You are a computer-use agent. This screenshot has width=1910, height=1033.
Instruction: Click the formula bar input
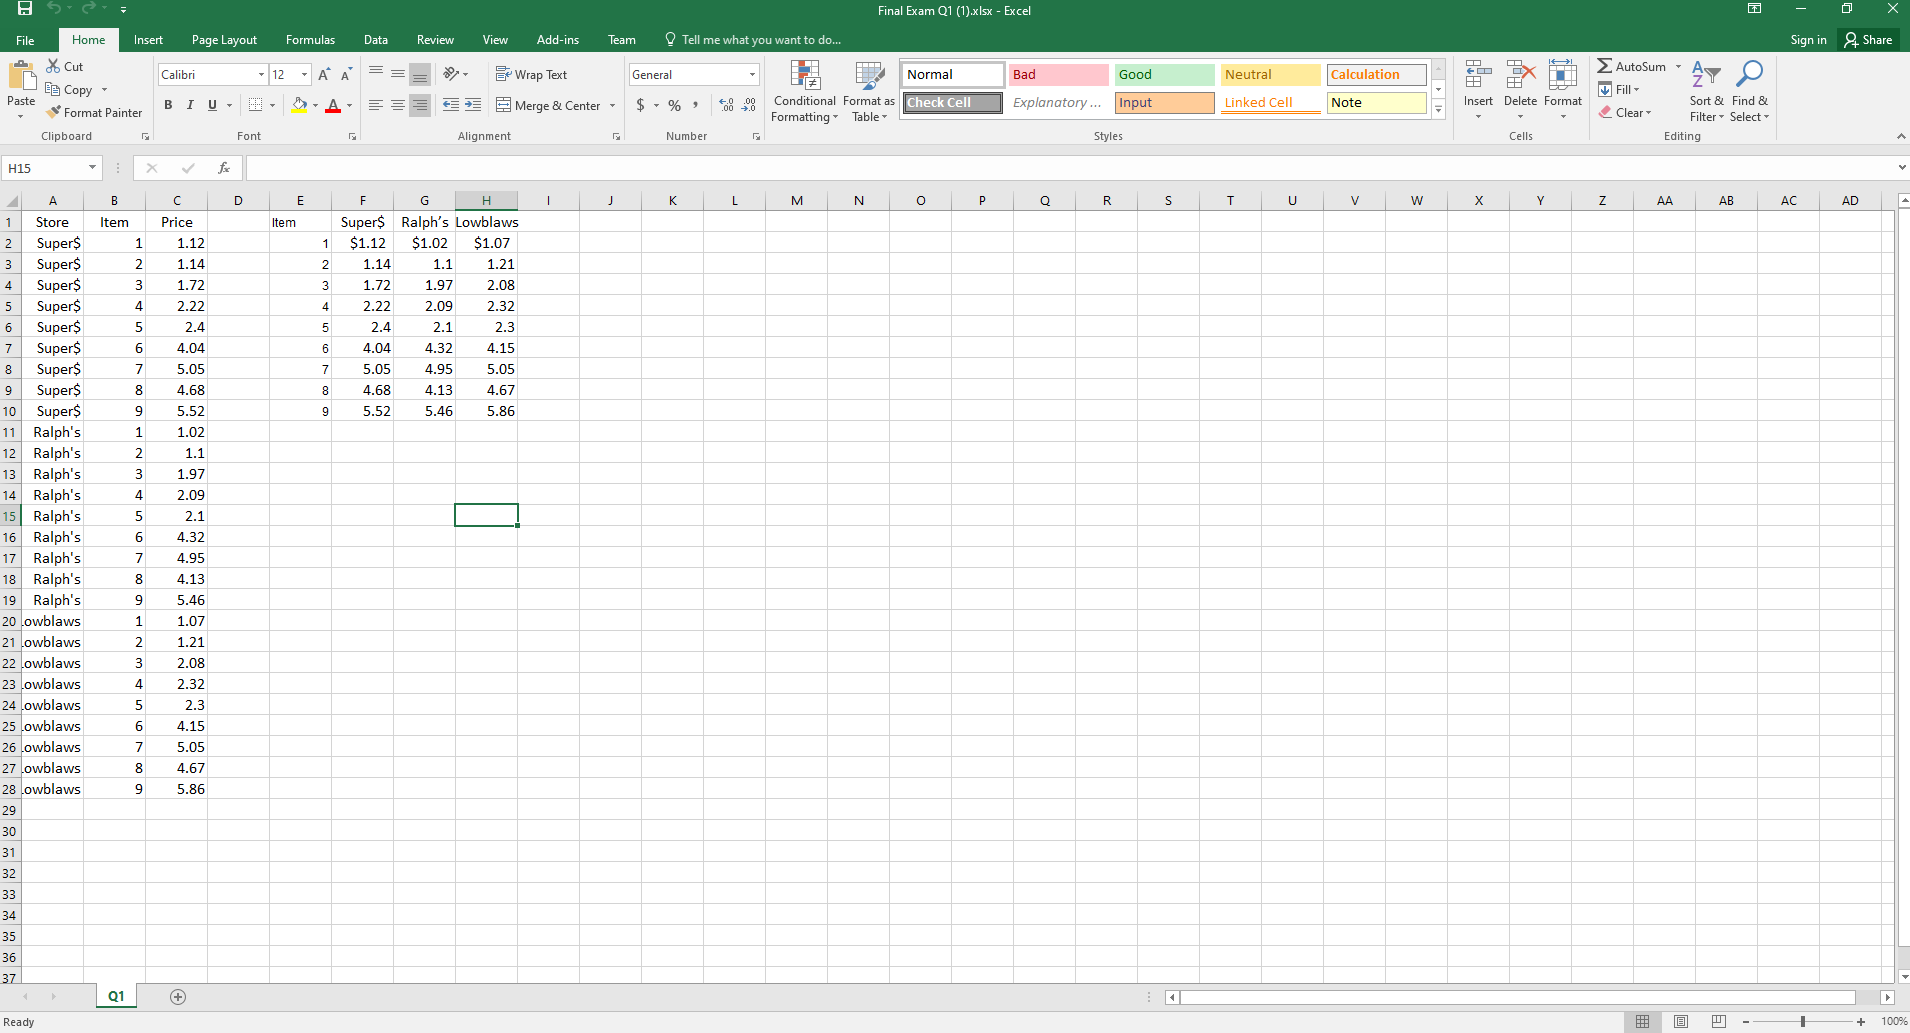(x=1070, y=168)
